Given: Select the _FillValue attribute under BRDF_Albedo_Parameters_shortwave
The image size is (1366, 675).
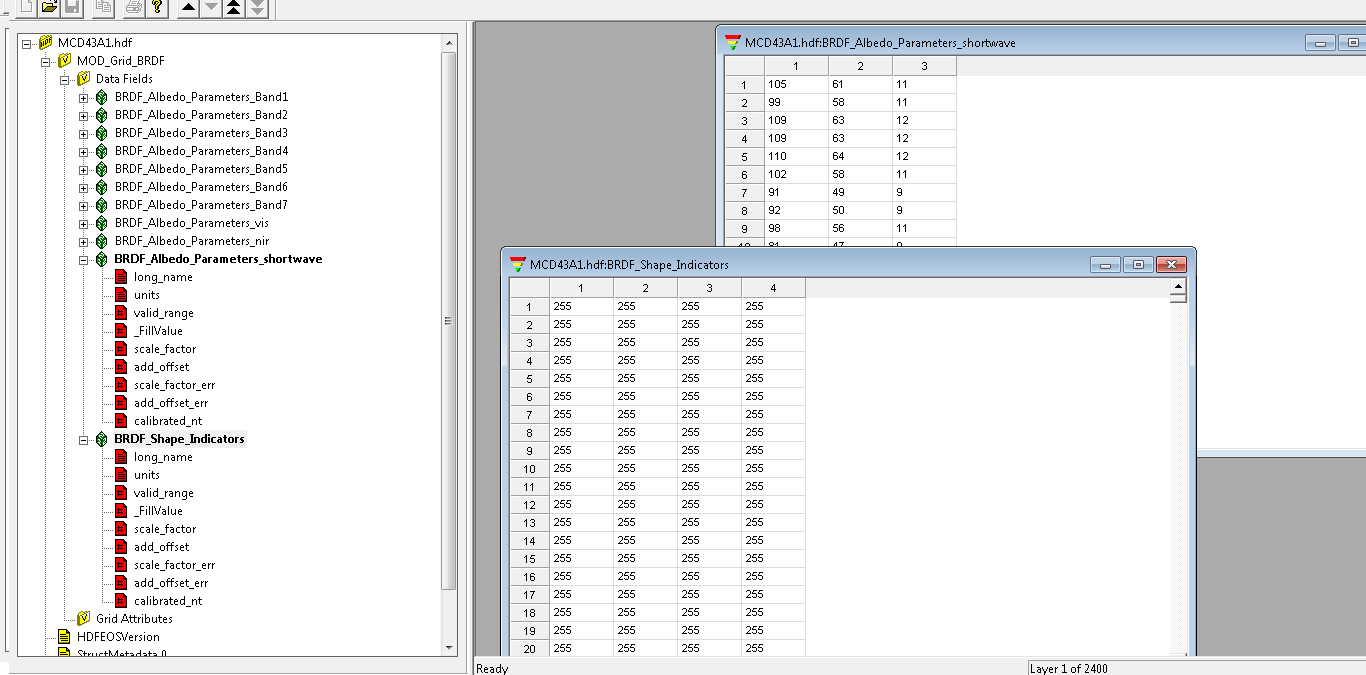Looking at the screenshot, I should click(x=158, y=331).
